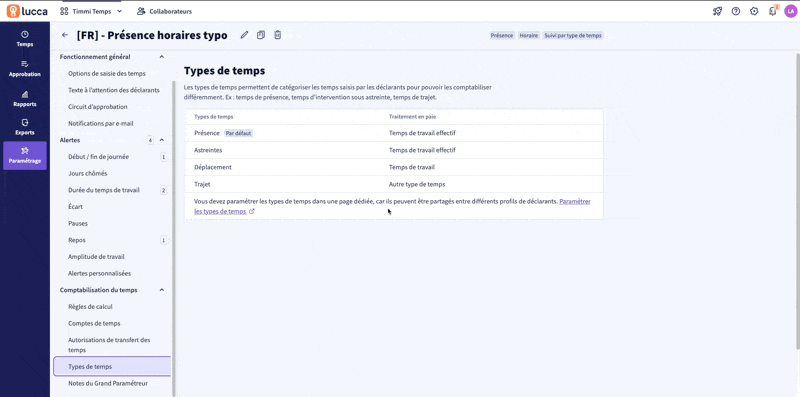800x397 pixels.
Task: Click the pencil edit icon beside title
Action: (244, 35)
